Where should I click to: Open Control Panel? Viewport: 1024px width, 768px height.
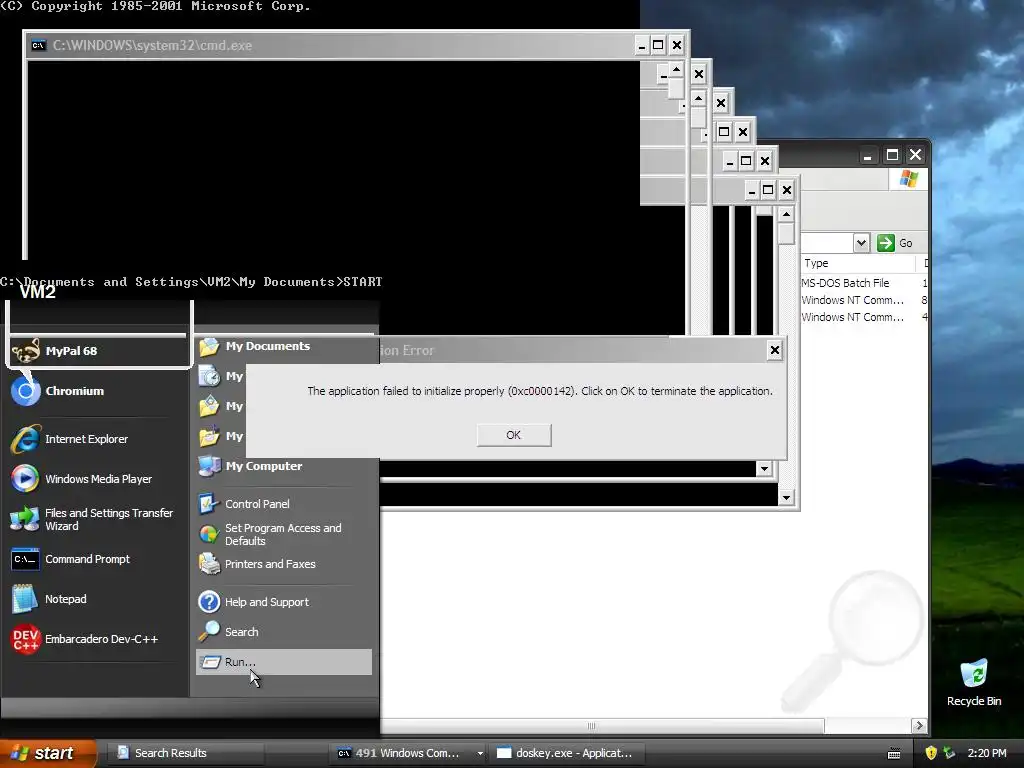coord(284,504)
